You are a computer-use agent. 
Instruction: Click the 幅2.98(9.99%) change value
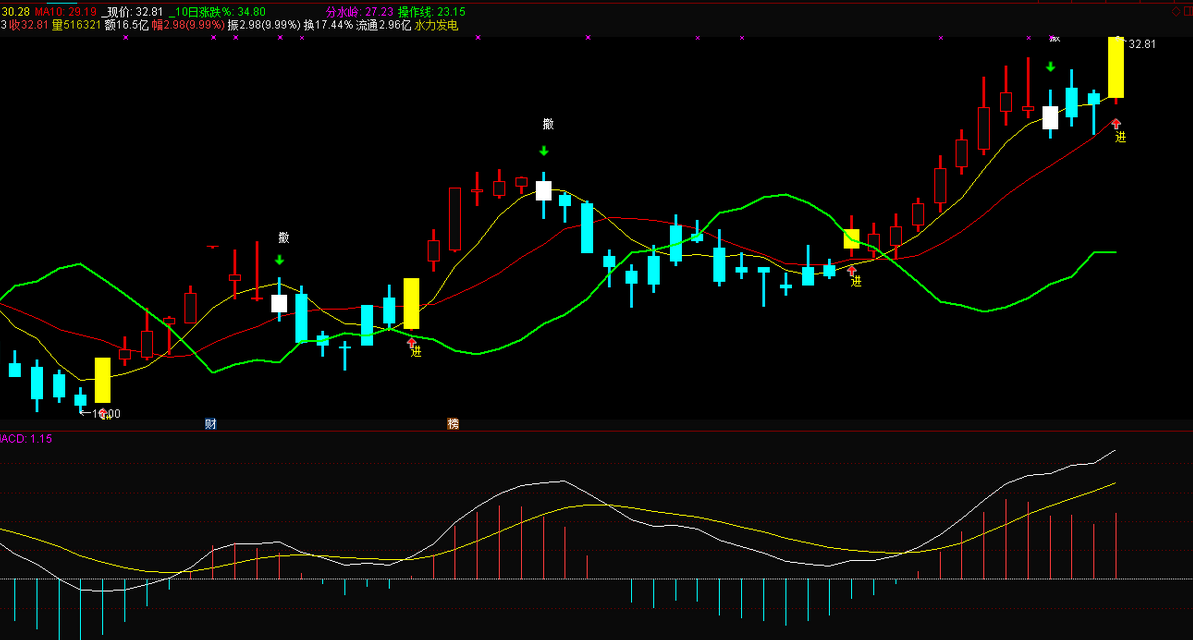(188, 25)
